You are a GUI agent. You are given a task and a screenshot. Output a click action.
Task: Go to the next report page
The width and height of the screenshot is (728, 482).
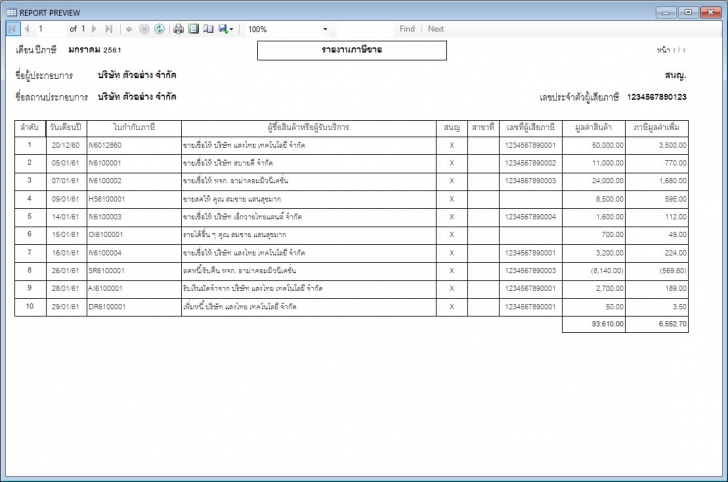(x=94, y=29)
